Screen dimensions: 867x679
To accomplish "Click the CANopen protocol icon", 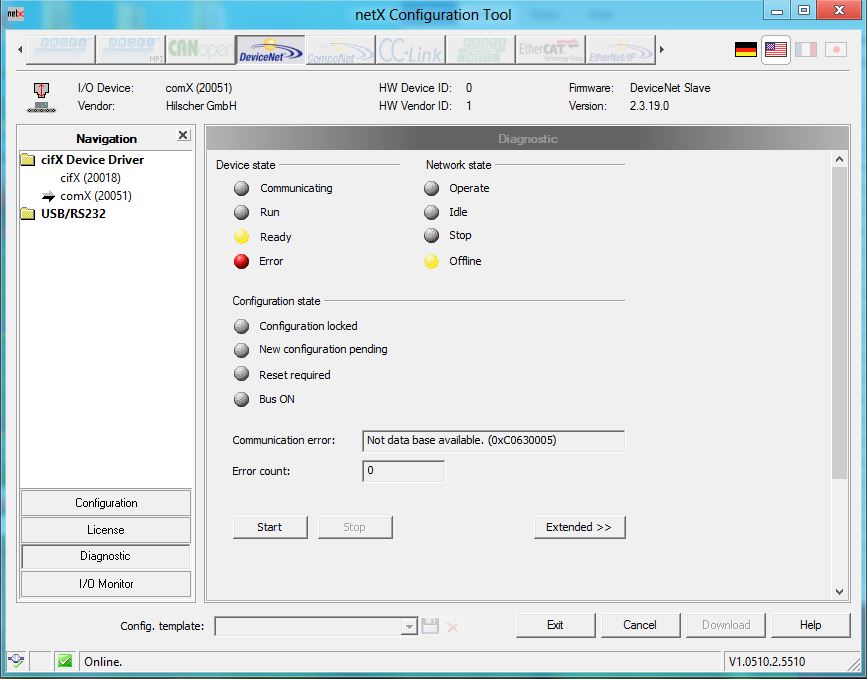I will click(200, 50).
